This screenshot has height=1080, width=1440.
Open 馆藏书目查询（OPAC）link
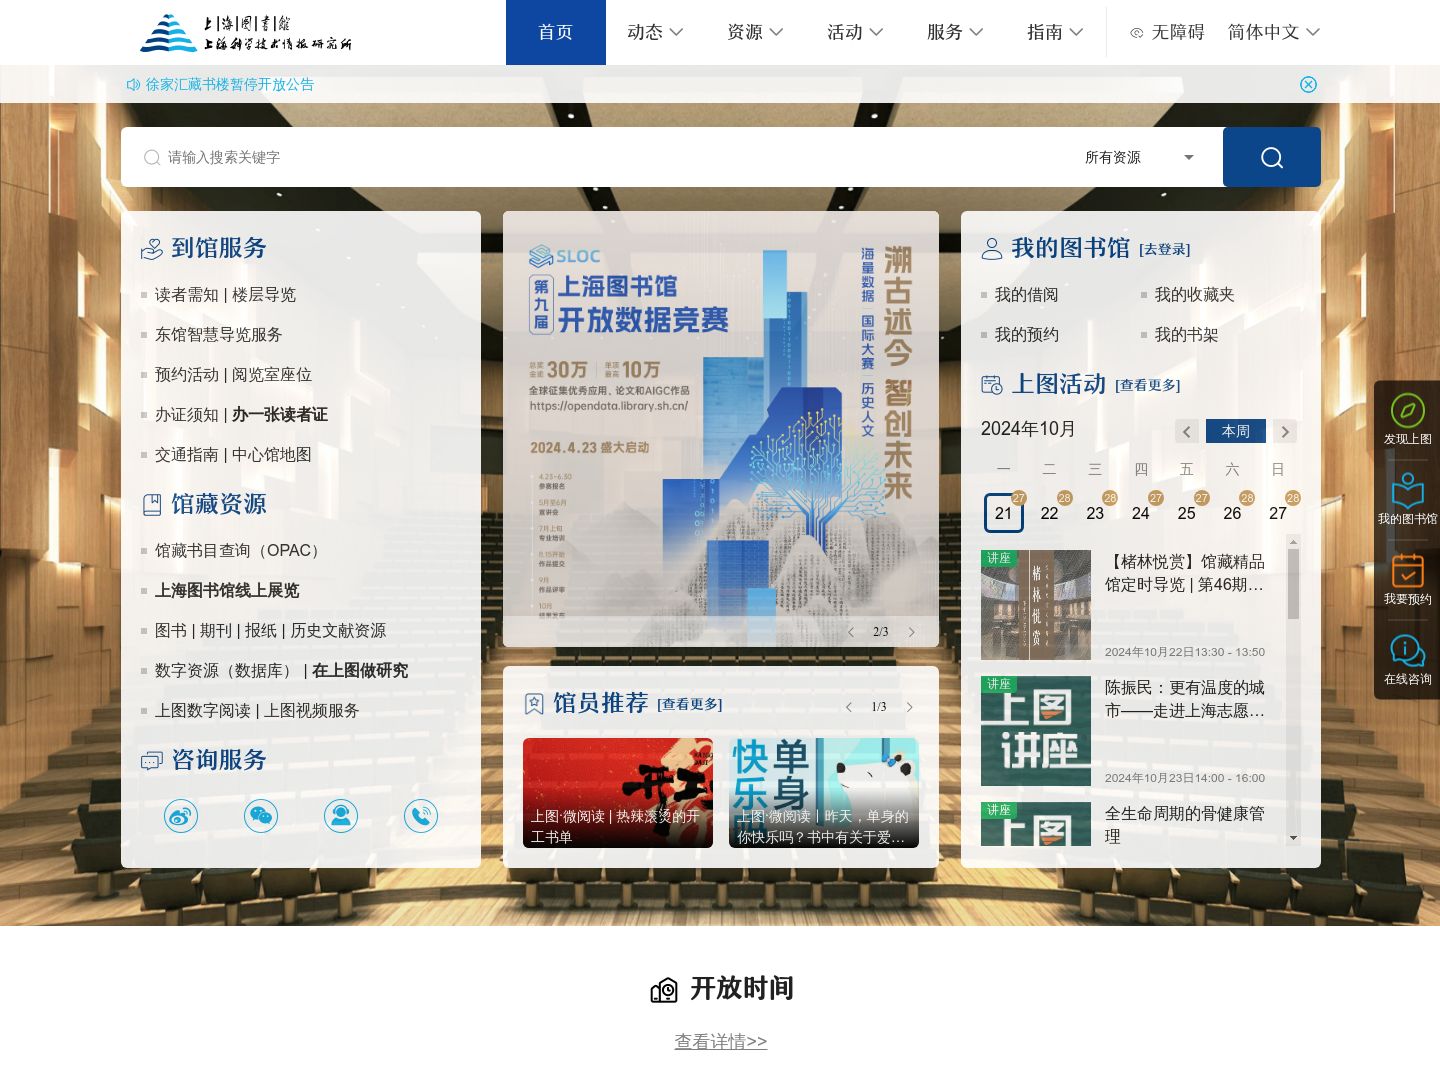tap(240, 551)
